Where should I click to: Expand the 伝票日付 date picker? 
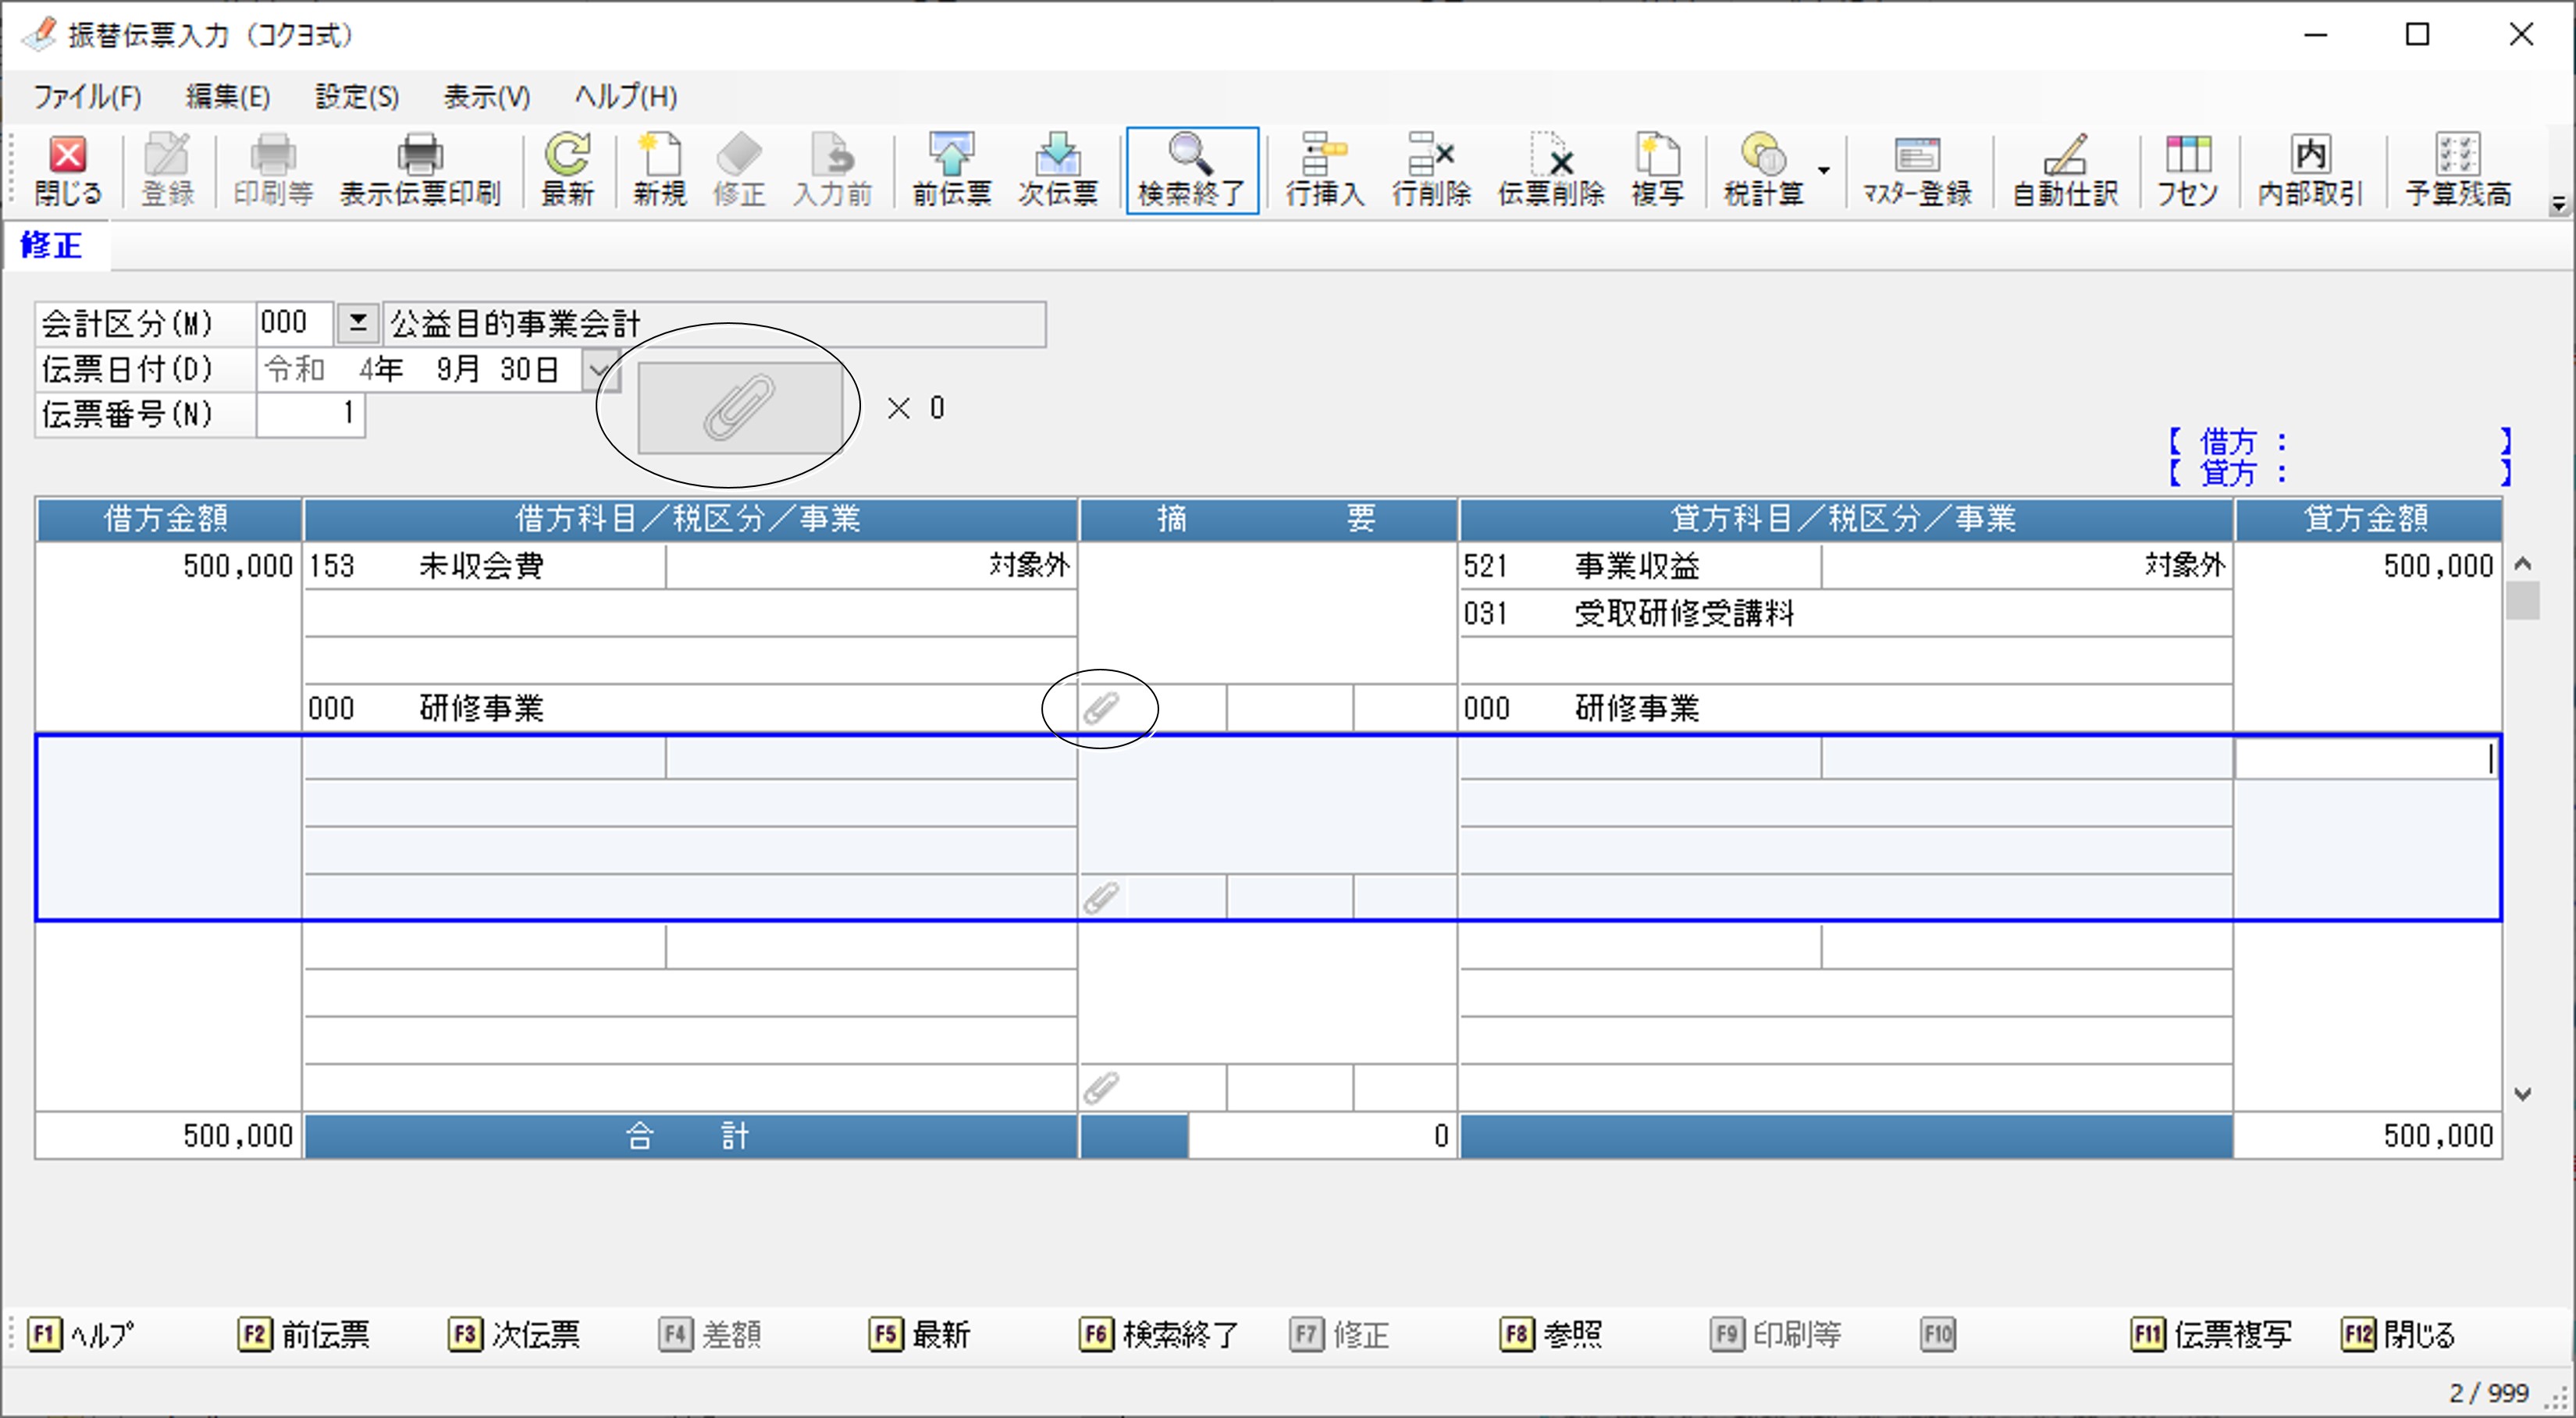click(598, 370)
